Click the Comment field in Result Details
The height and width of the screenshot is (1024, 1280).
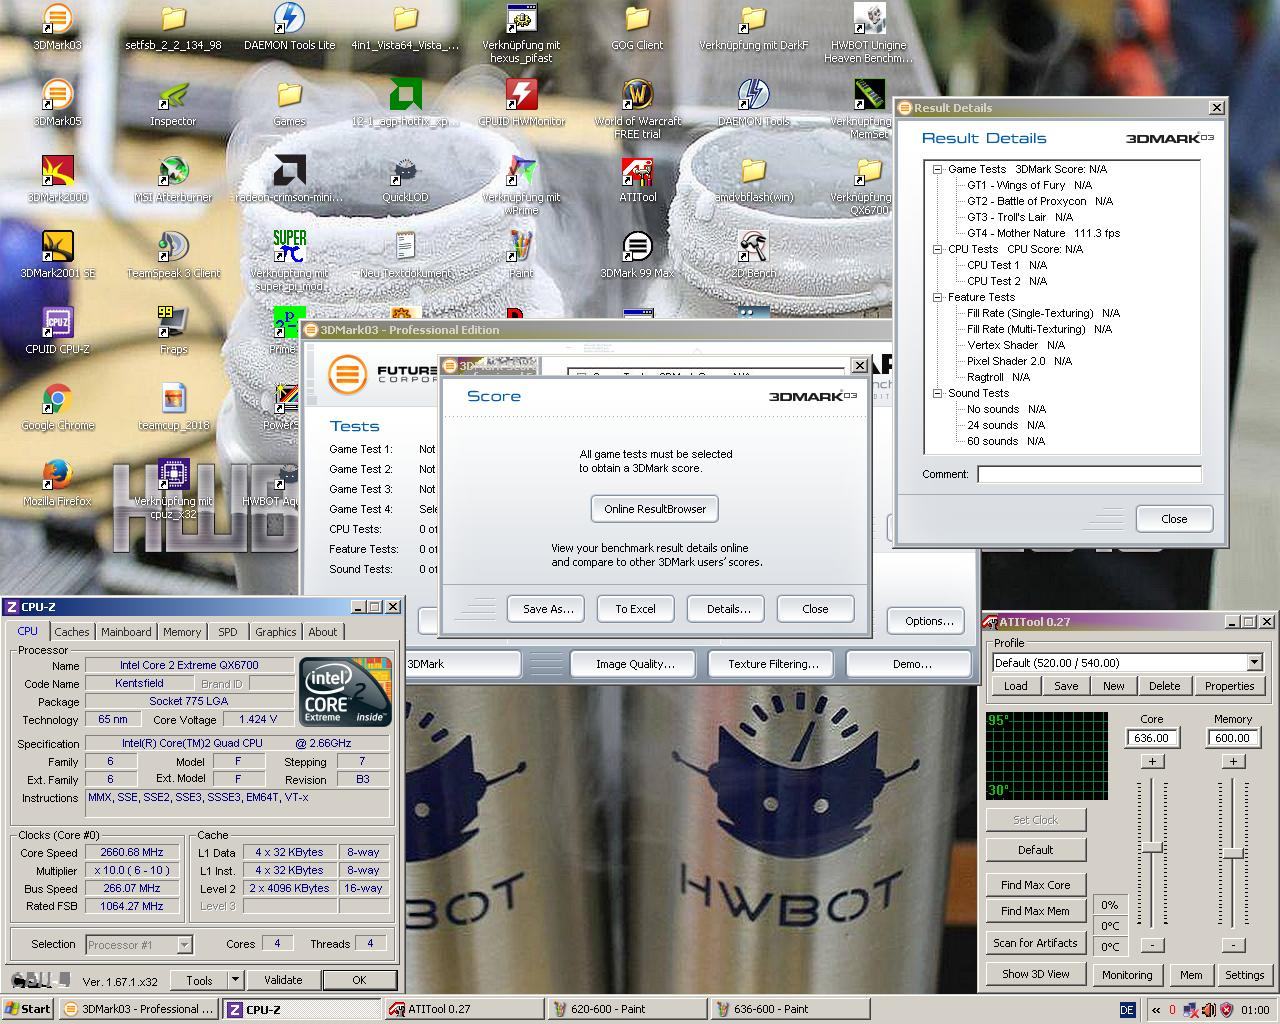click(1089, 474)
